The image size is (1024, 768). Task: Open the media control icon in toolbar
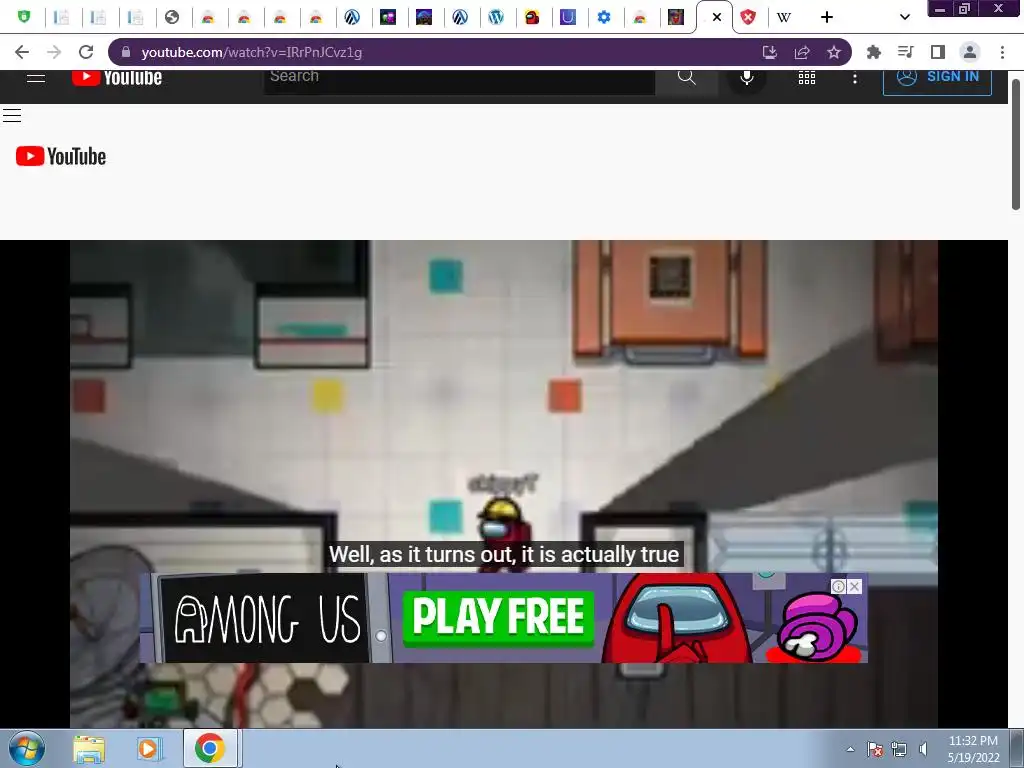tap(905, 52)
